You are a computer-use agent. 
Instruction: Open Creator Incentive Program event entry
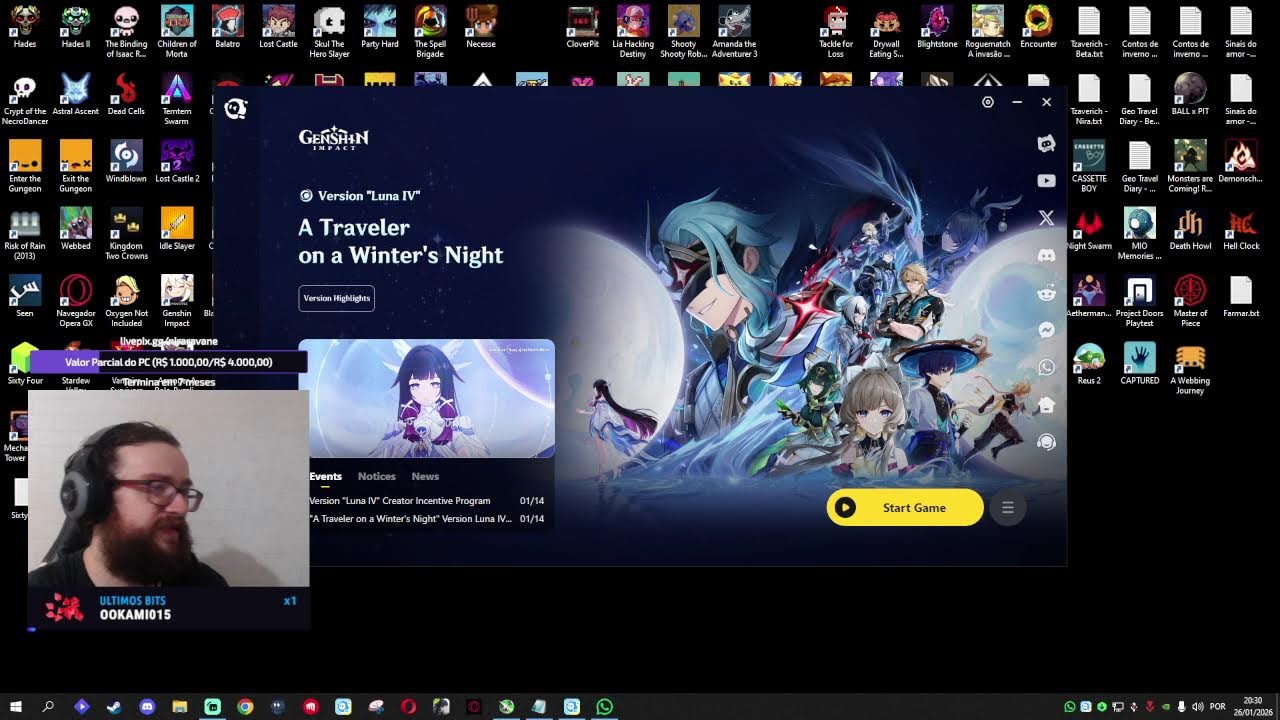427,501
